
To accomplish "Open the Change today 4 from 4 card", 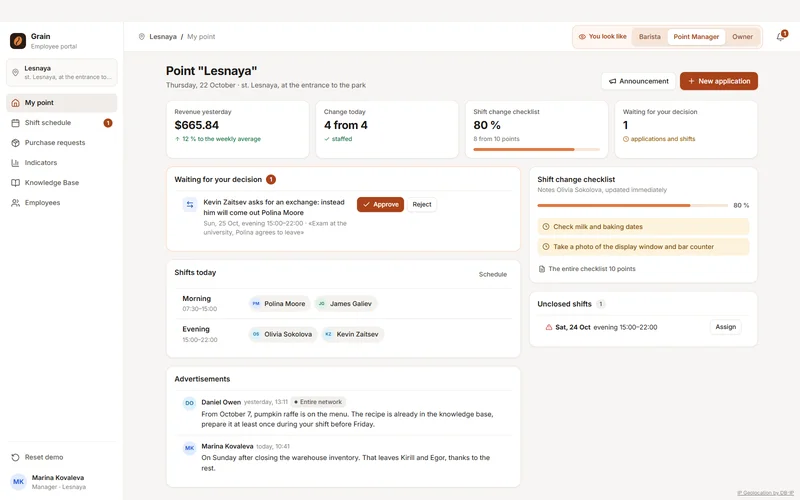I will 387,130.
